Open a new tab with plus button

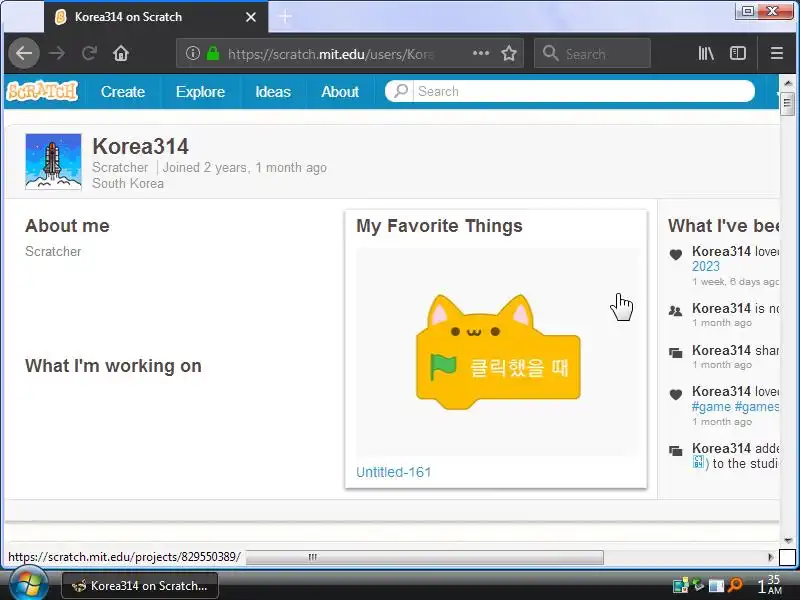tap(285, 17)
